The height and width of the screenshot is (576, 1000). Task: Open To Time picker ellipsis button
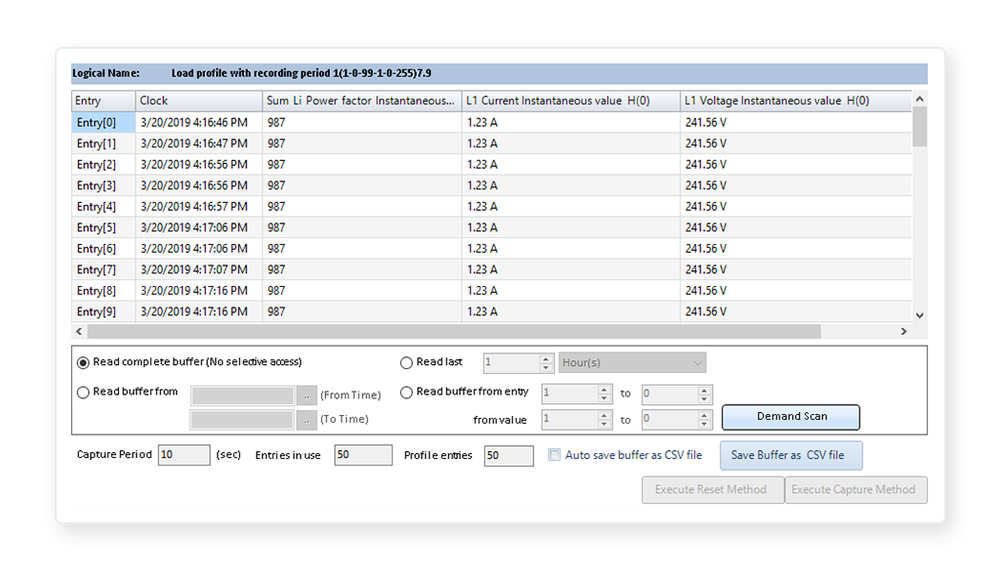[306, 419]
